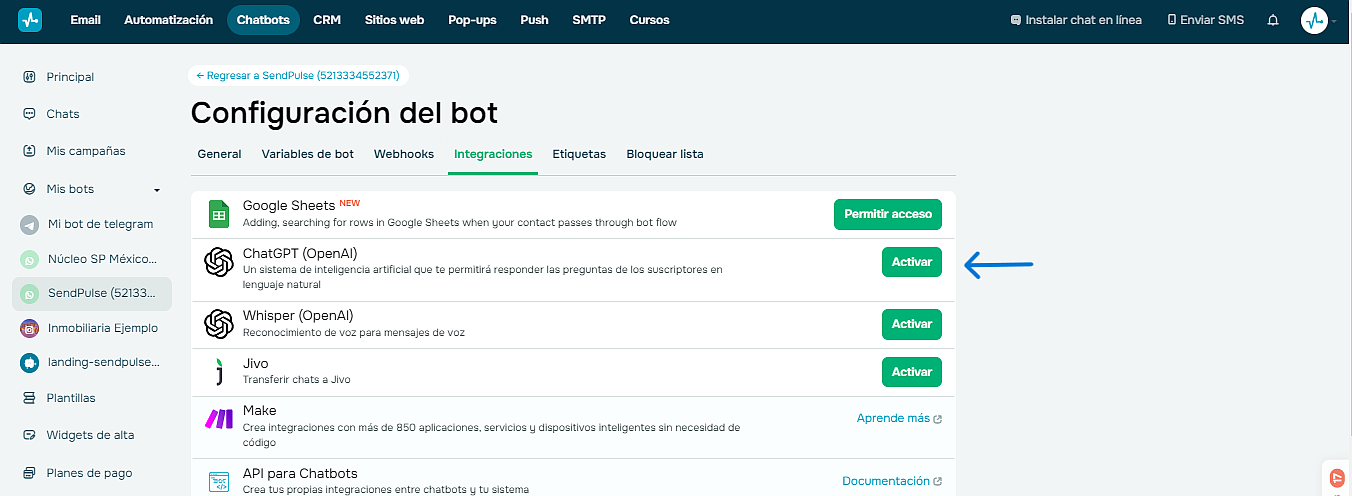
Task: Click the Mis bots sidebar icon
Action: (x=29, y=189)
